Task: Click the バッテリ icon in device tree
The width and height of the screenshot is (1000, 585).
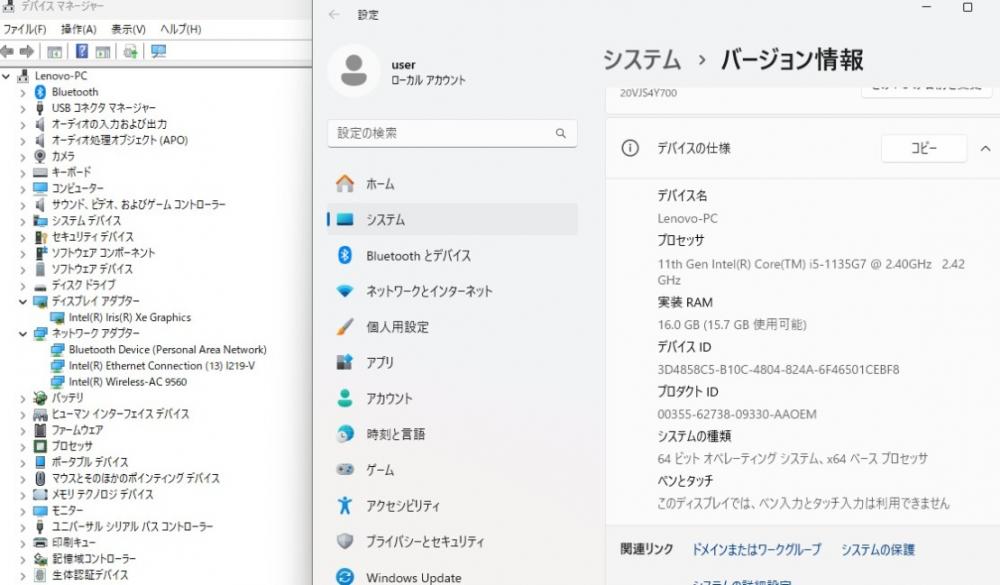Action: pos(40,397)
